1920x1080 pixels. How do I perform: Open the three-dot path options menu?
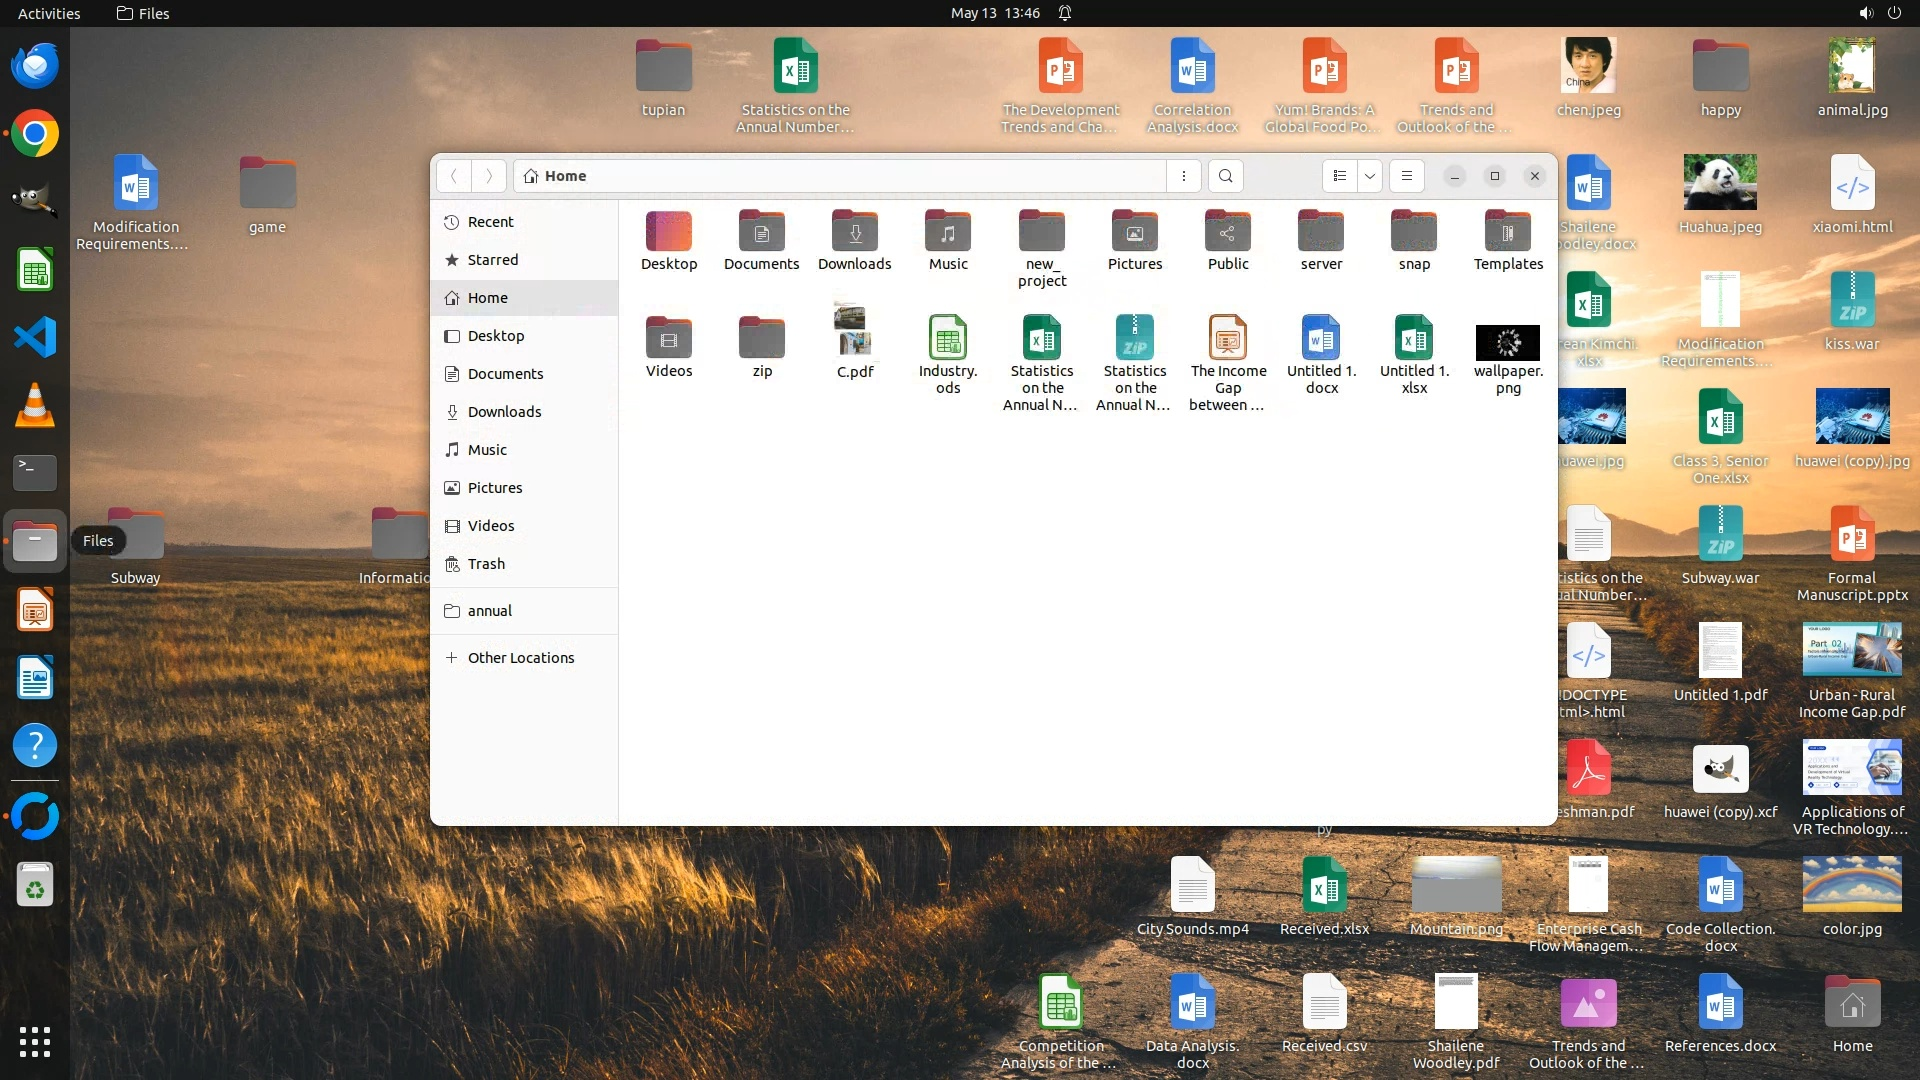tap(1184, 176)
